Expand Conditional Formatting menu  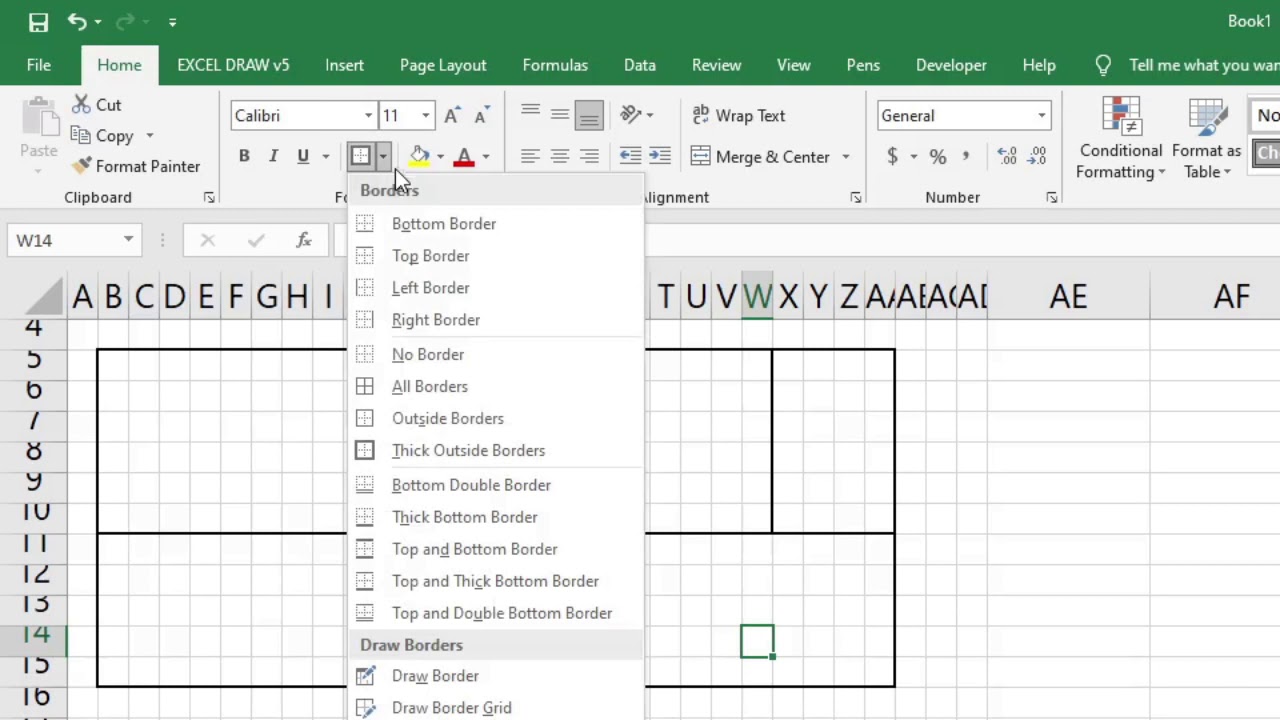click(1121, 138)
